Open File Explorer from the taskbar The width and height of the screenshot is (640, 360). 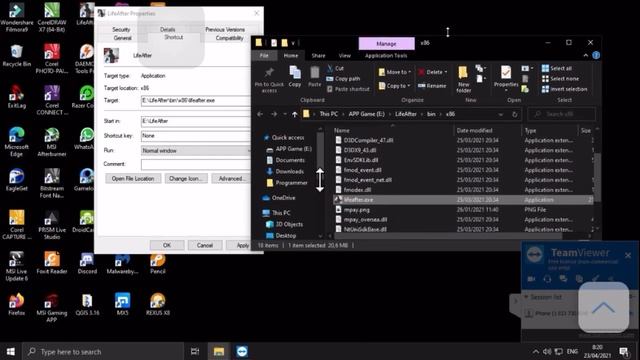[x=219, y=351]
